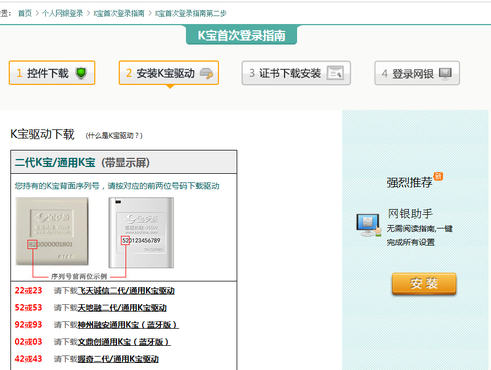Open K宝首次登录指南 breadcrumb link
Image resolution: width=491 pixels, height=370 pixels.
pos(119,13)
